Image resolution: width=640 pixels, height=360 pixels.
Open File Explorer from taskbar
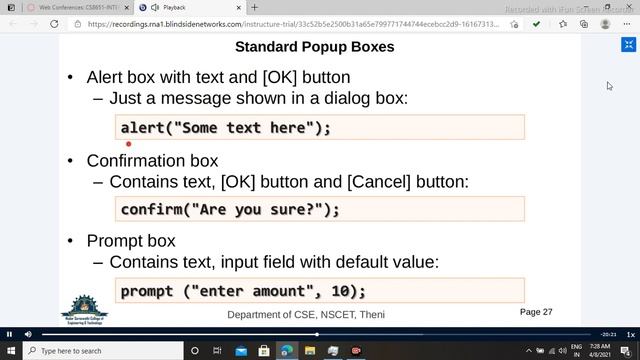coord(310,351)
